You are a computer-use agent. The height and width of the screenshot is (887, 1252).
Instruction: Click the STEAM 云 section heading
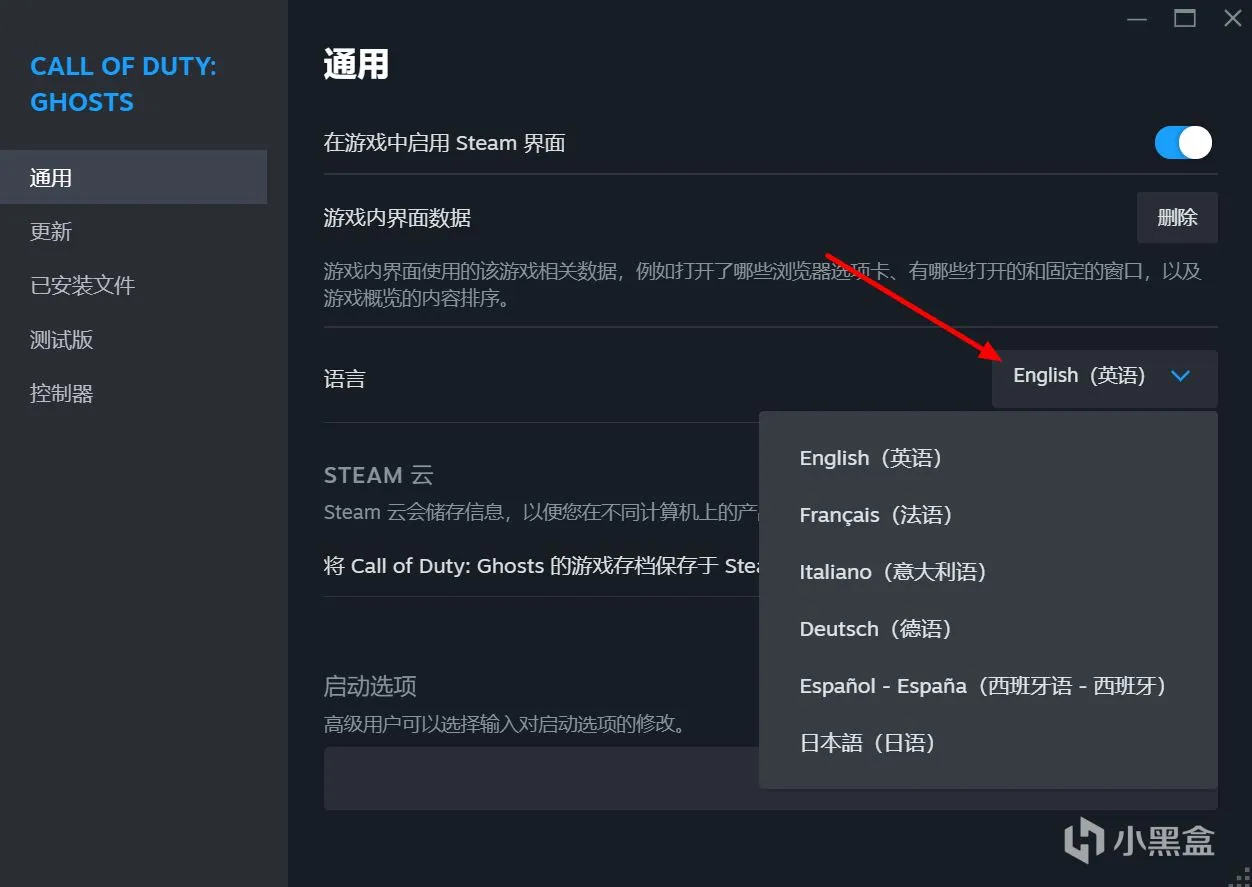378,475
